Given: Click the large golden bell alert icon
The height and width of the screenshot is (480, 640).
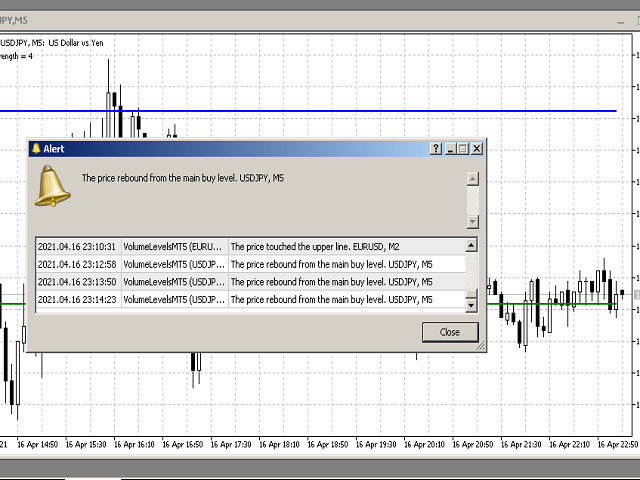Looking at the screenshot, I should click(x=53, y=186).
